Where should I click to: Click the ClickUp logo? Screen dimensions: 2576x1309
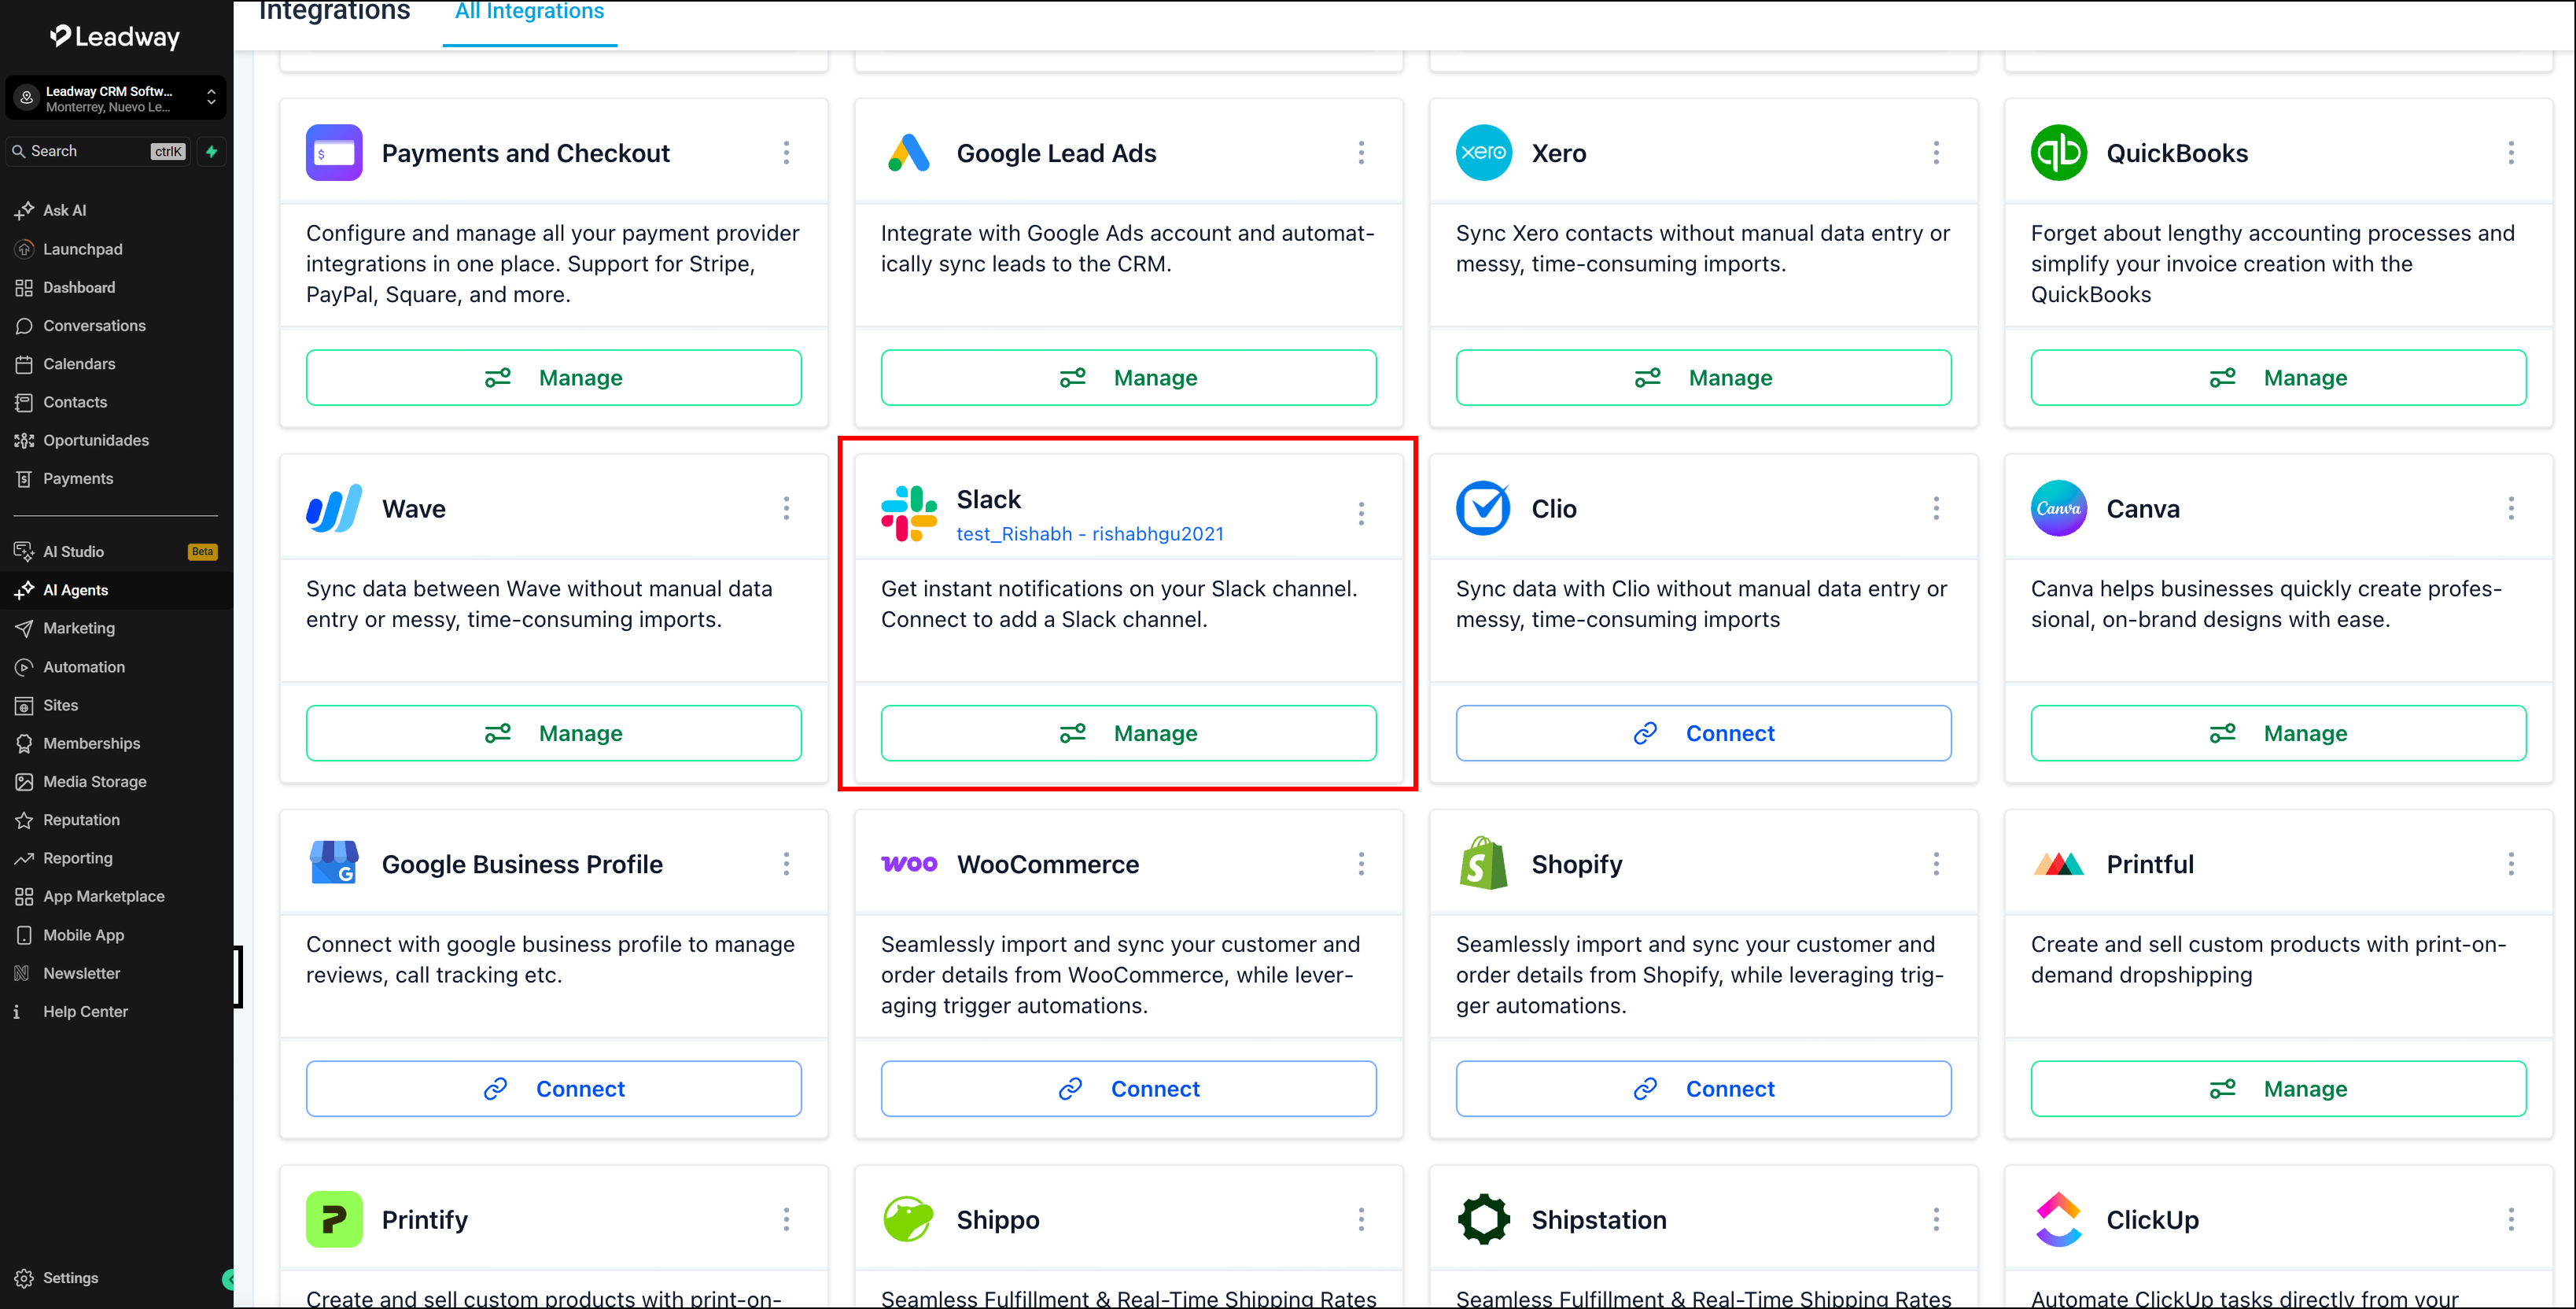pos(2058,1219)
